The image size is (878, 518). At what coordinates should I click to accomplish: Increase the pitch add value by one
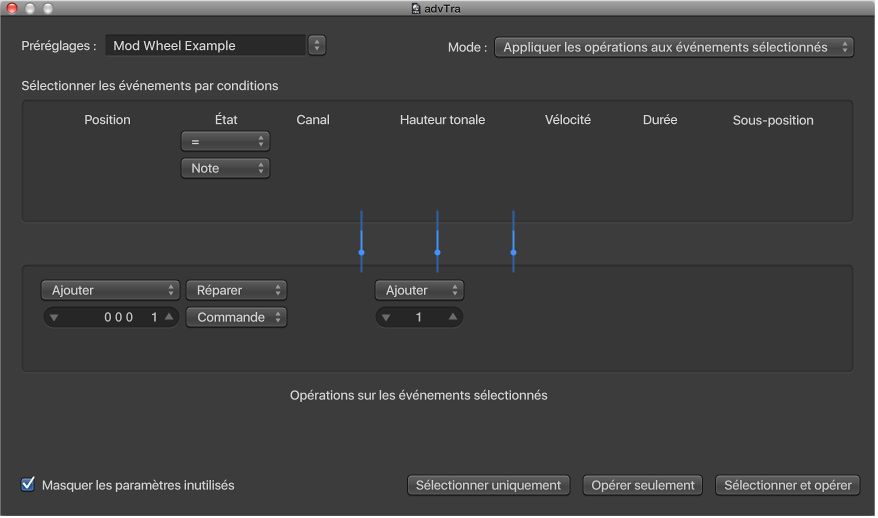point(452,318)
